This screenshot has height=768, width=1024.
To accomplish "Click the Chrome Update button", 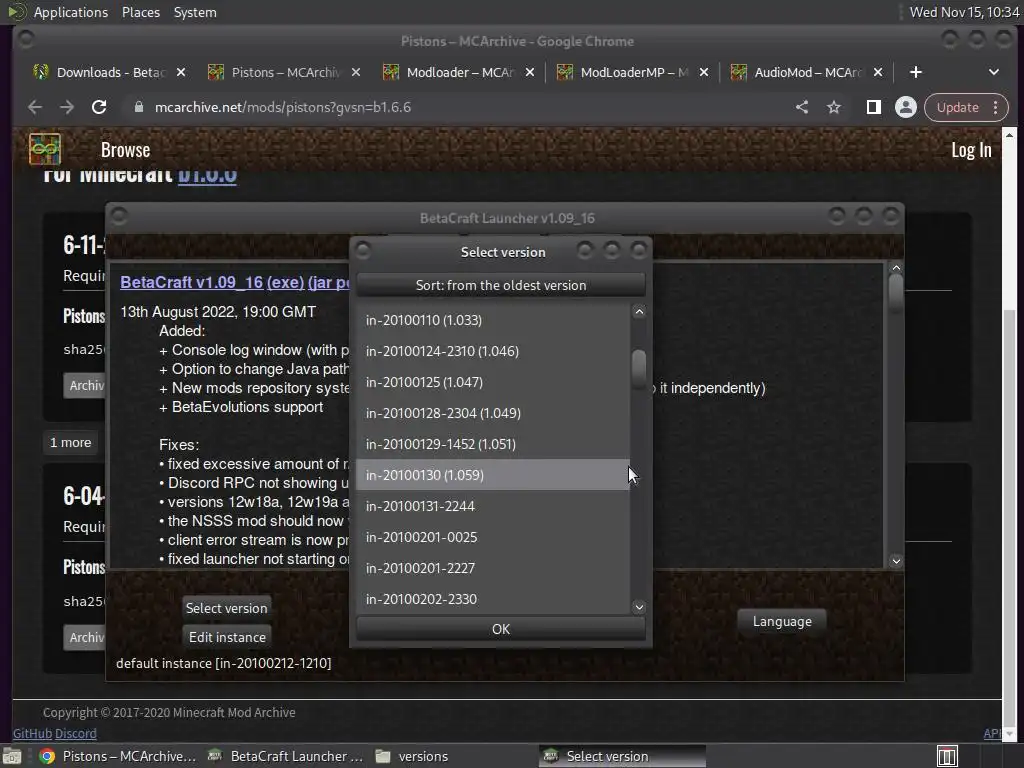I will 957,107.
